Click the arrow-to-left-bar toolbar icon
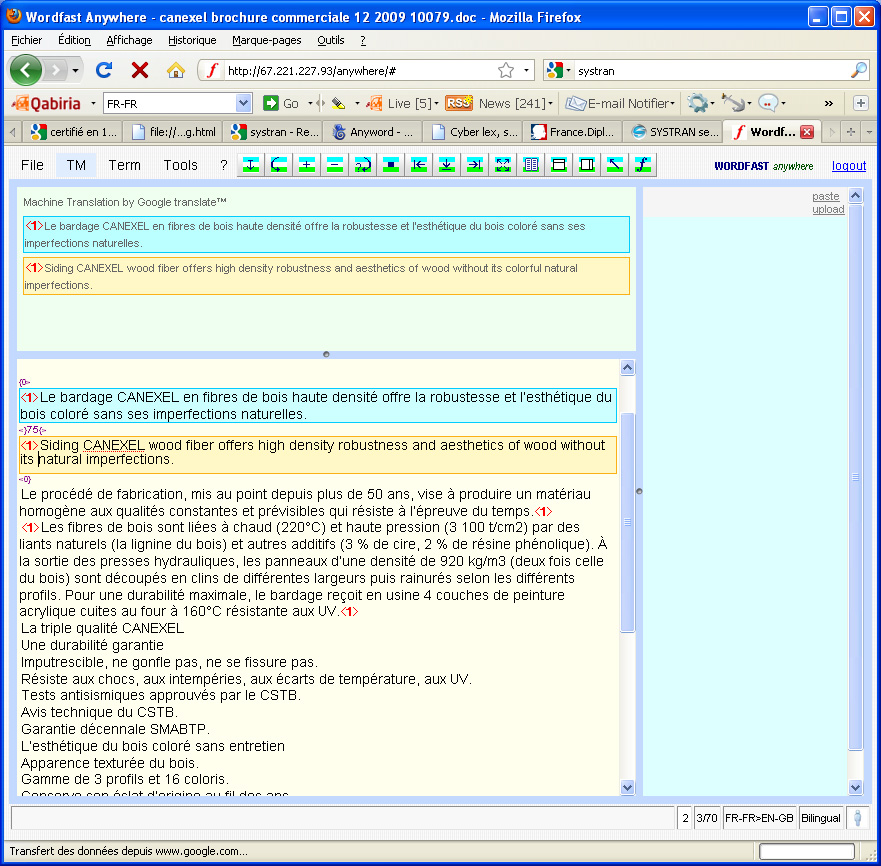The image size is (881, 866). pos(419,165)
